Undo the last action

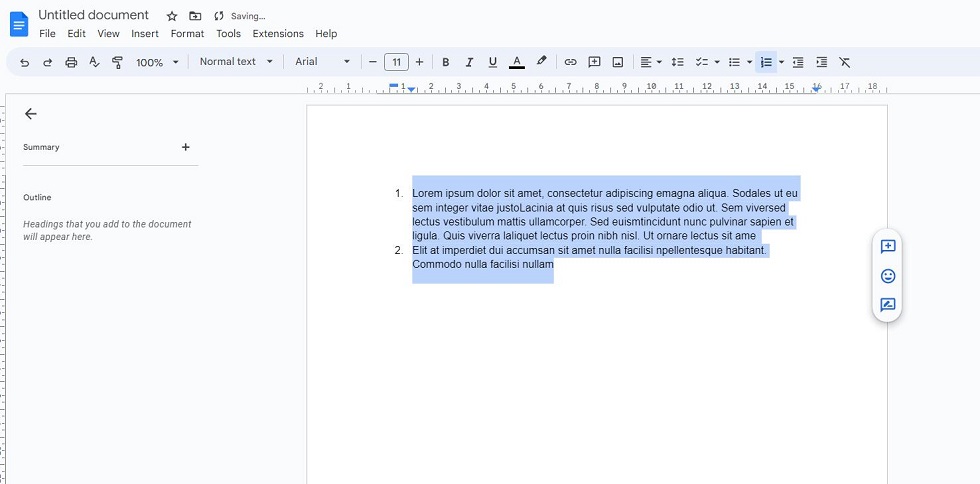[24, 62]
